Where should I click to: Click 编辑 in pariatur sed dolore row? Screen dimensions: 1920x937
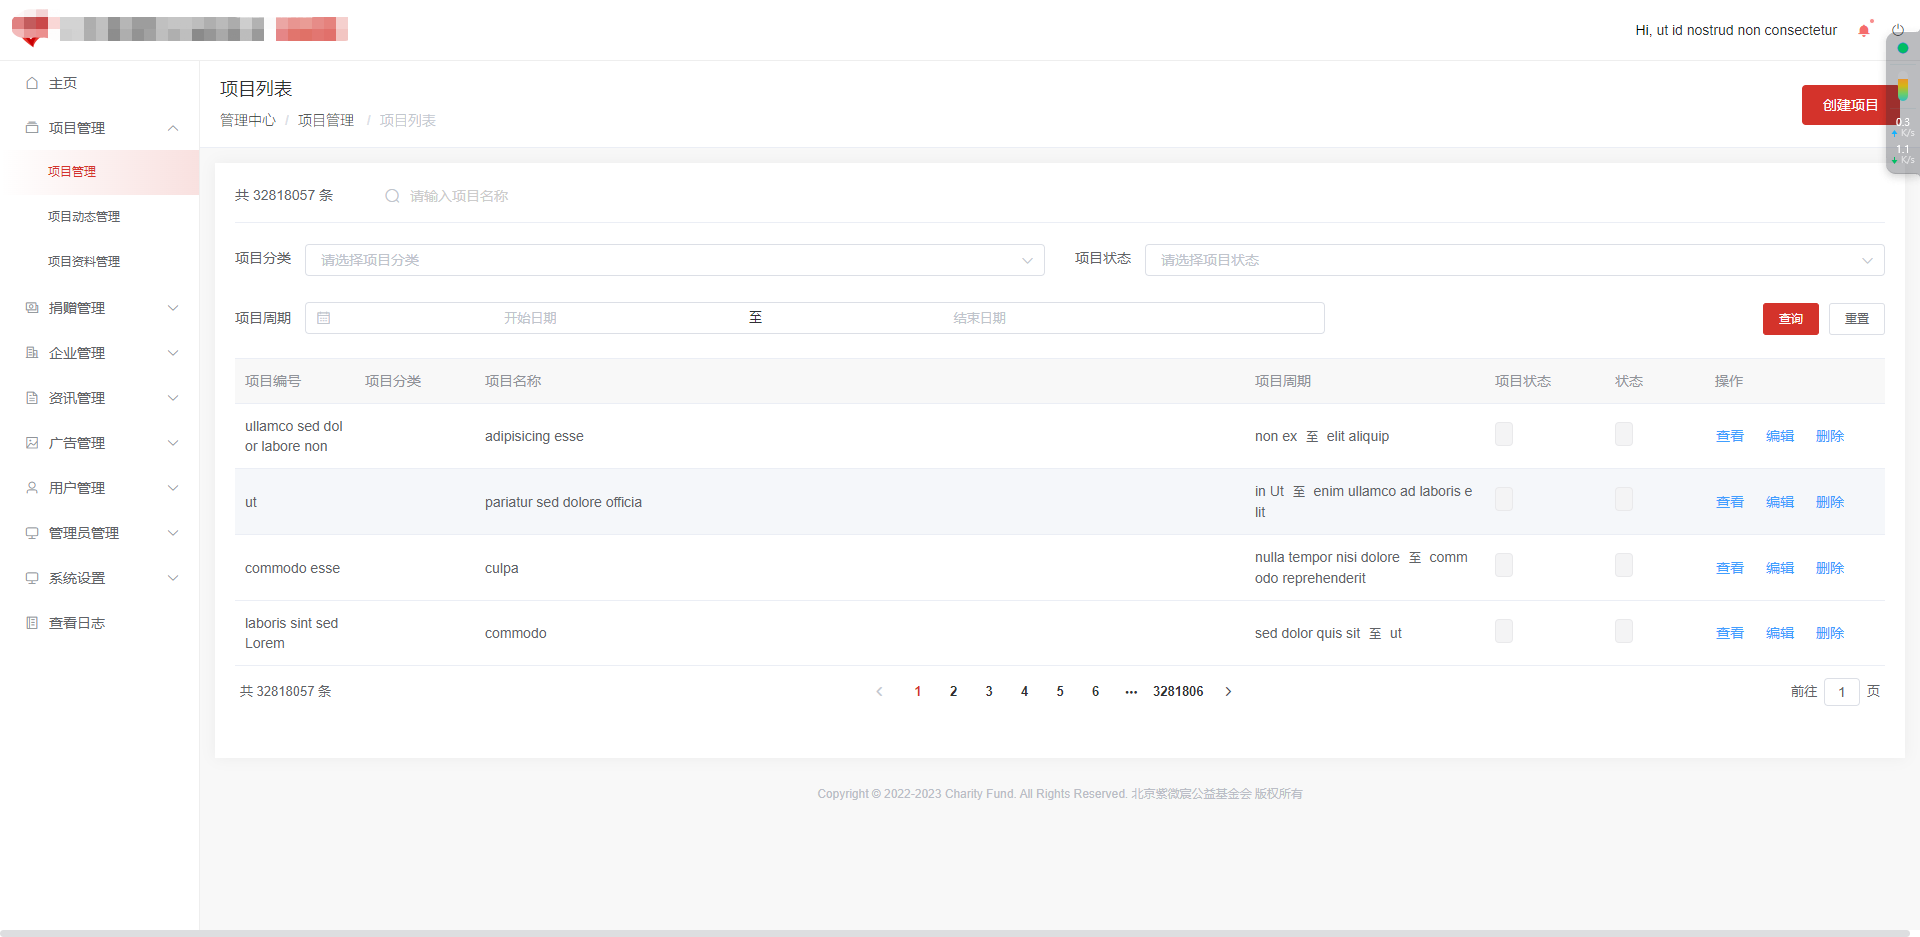click(1780, 502)
